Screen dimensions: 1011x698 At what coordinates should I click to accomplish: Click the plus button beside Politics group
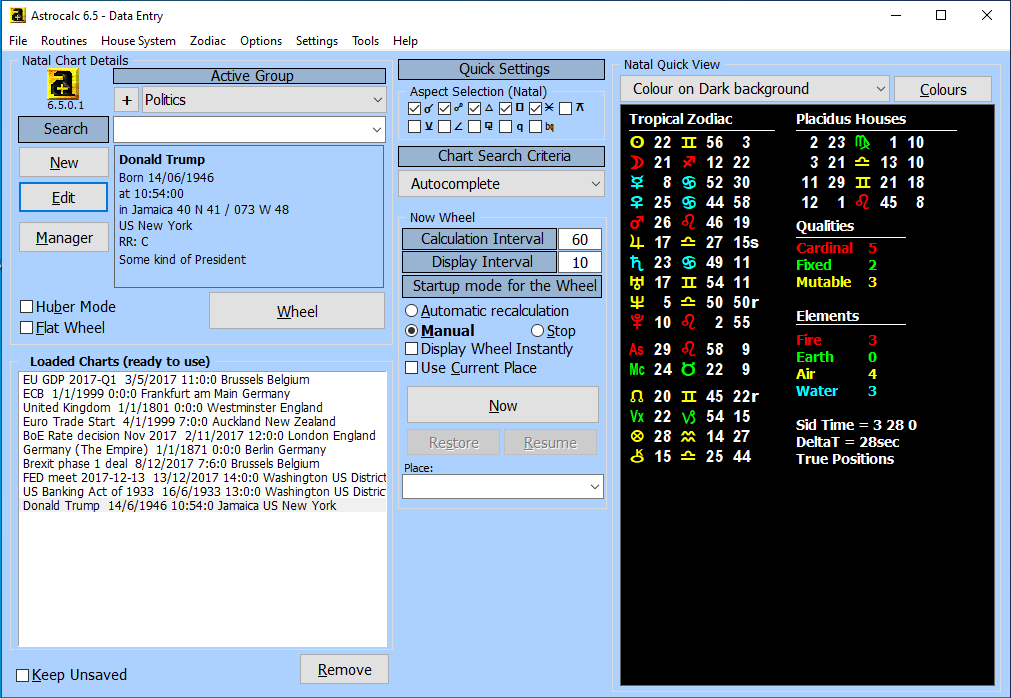[x=127, y=100]
